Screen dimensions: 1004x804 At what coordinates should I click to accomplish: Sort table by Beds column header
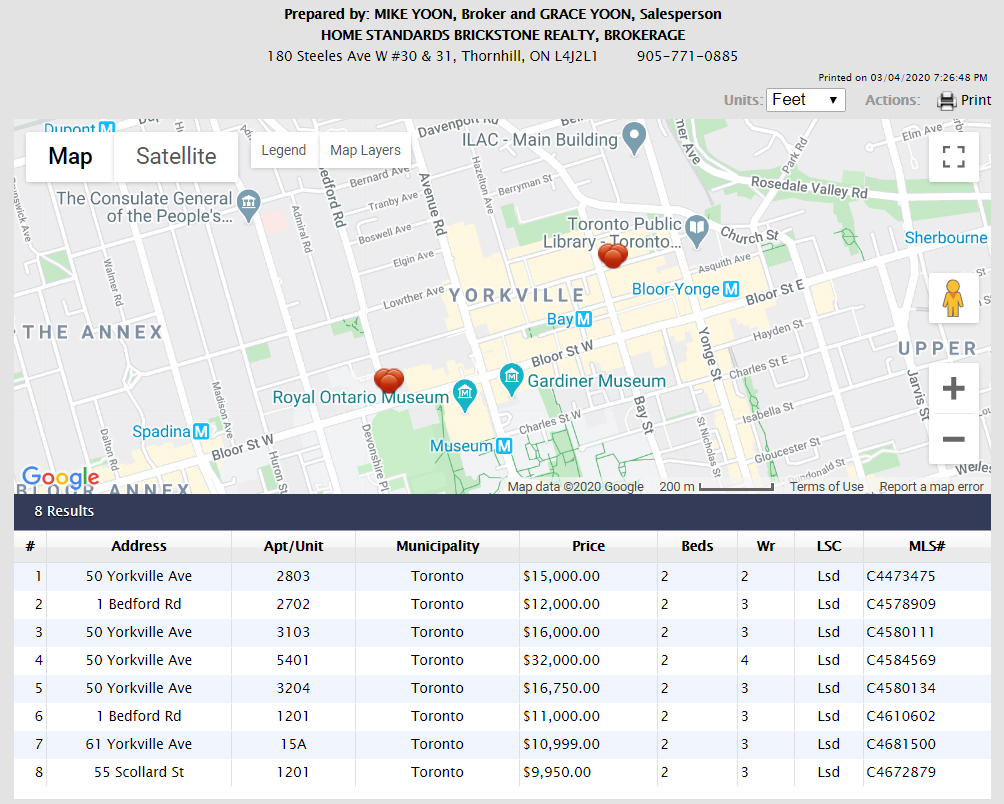pos(697,546)
